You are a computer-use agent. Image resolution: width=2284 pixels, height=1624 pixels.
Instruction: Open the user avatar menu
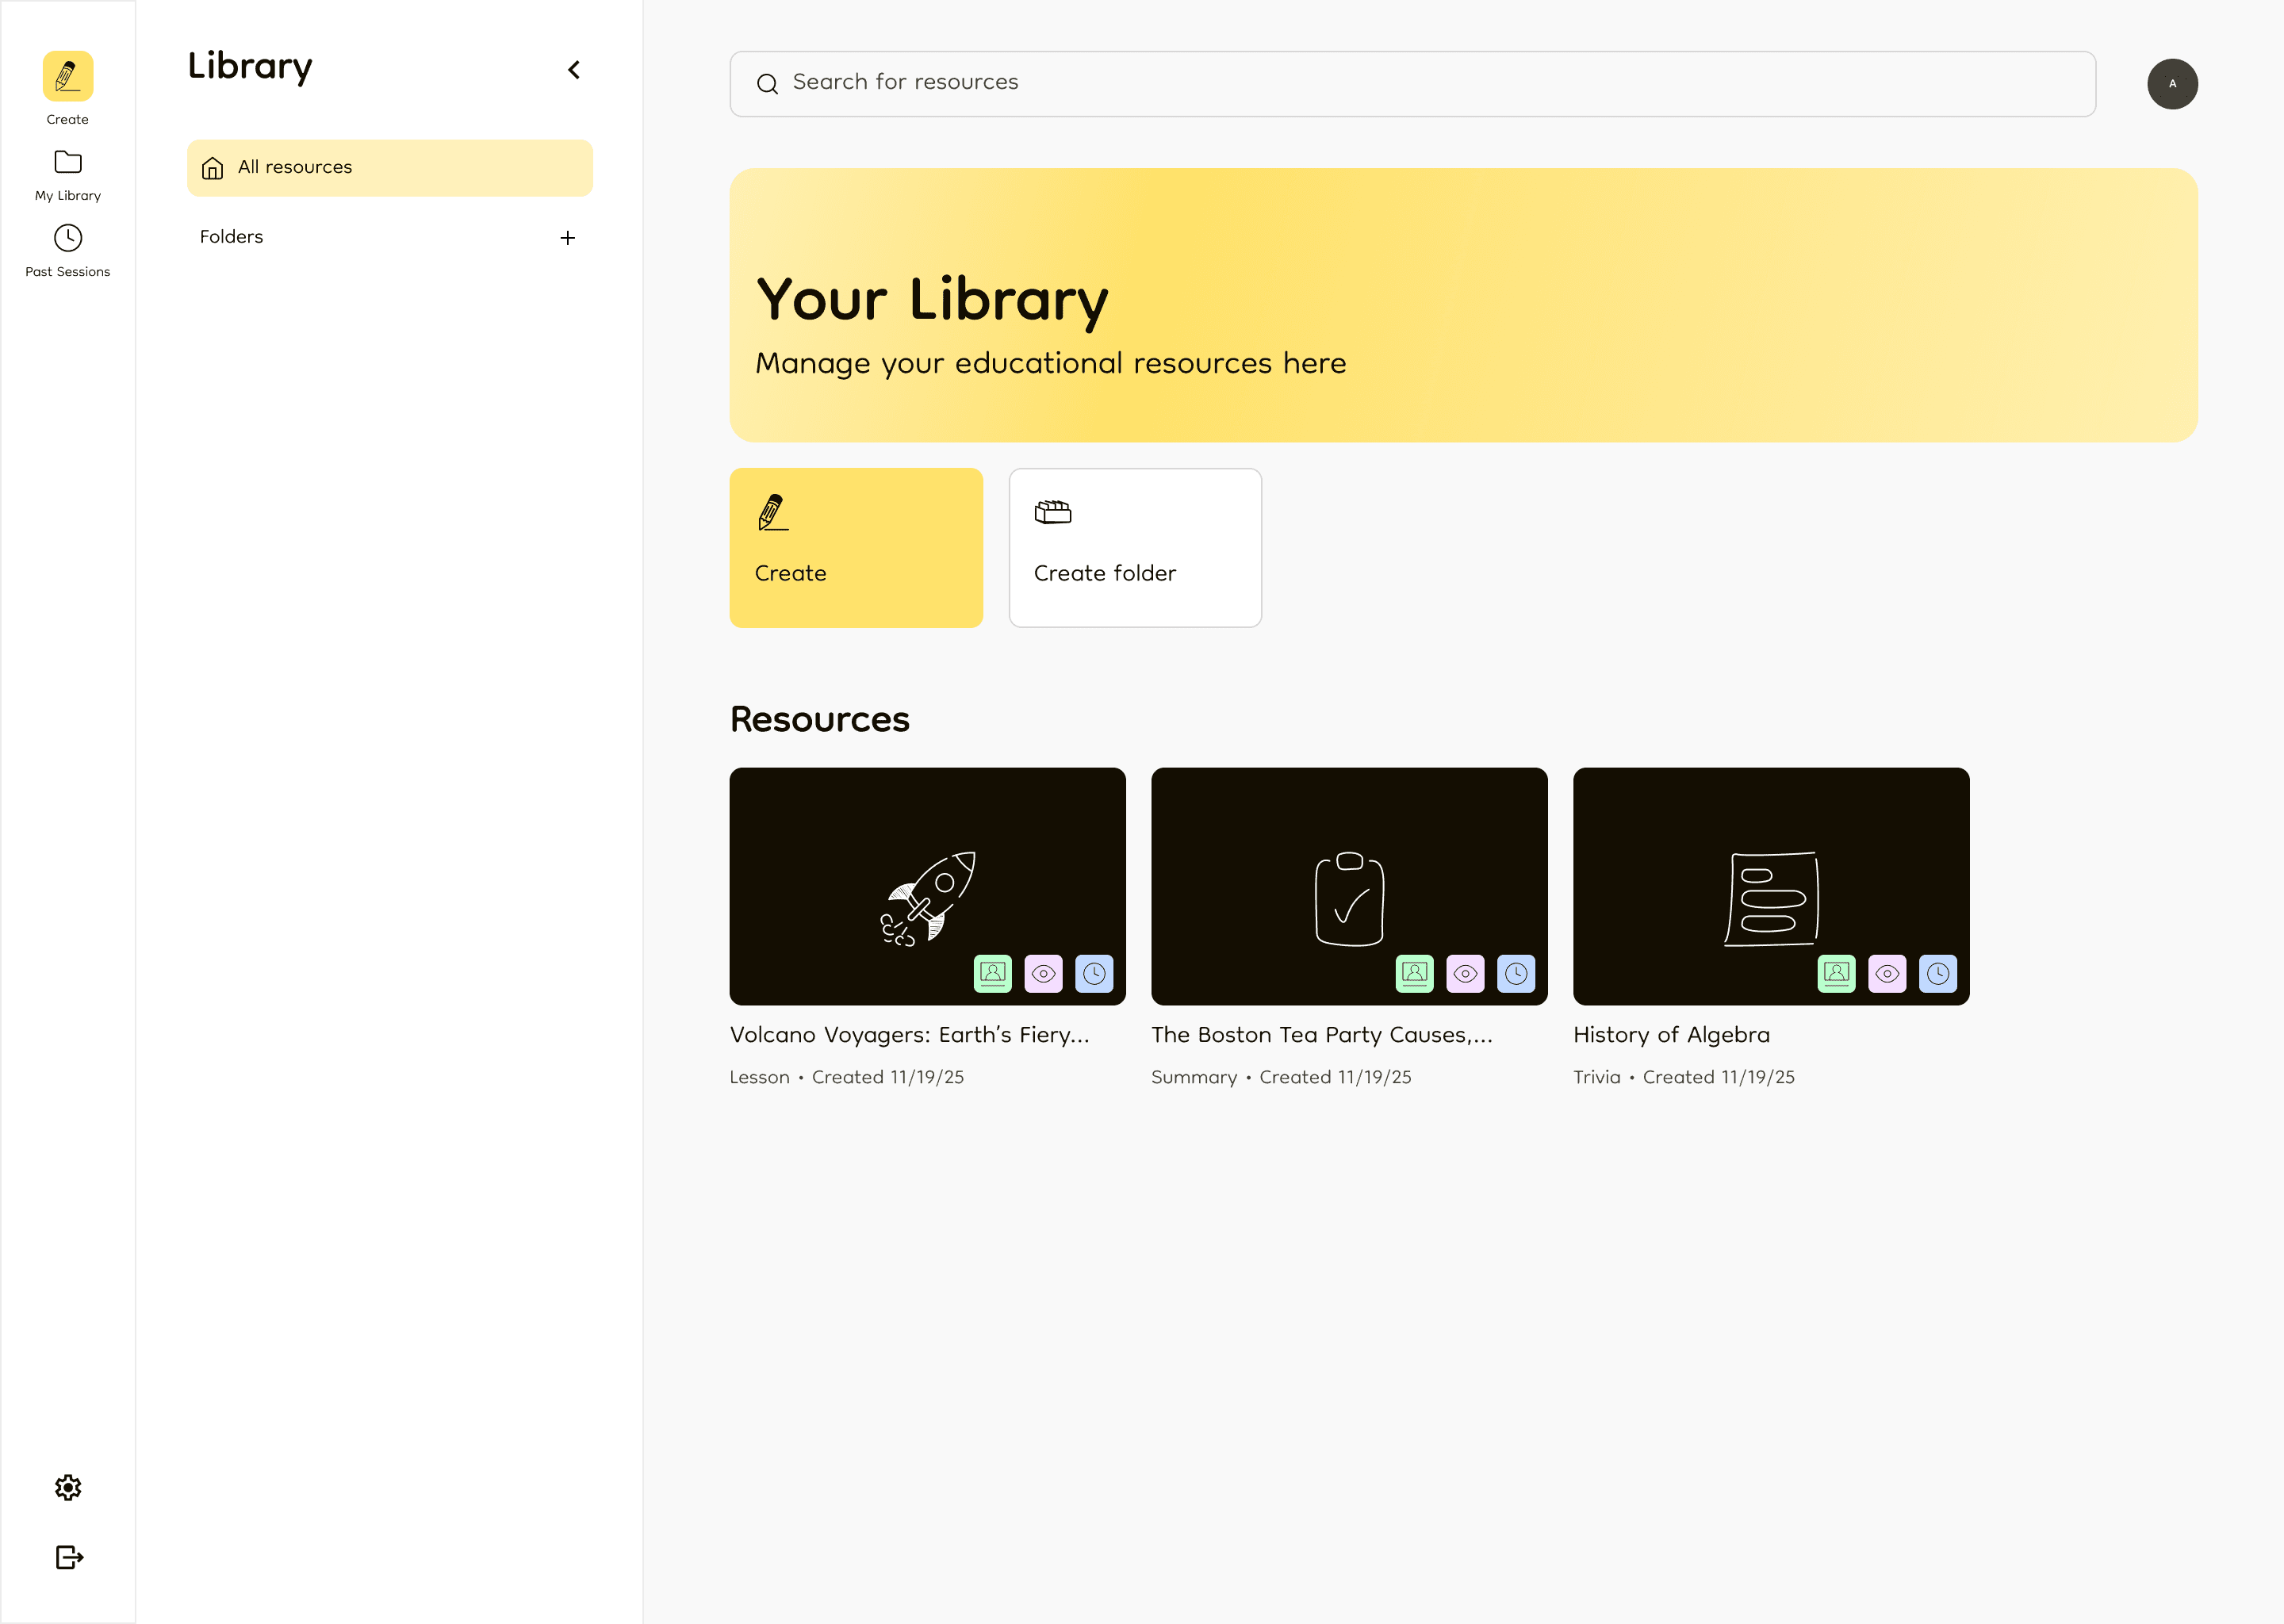point(2172,84)
